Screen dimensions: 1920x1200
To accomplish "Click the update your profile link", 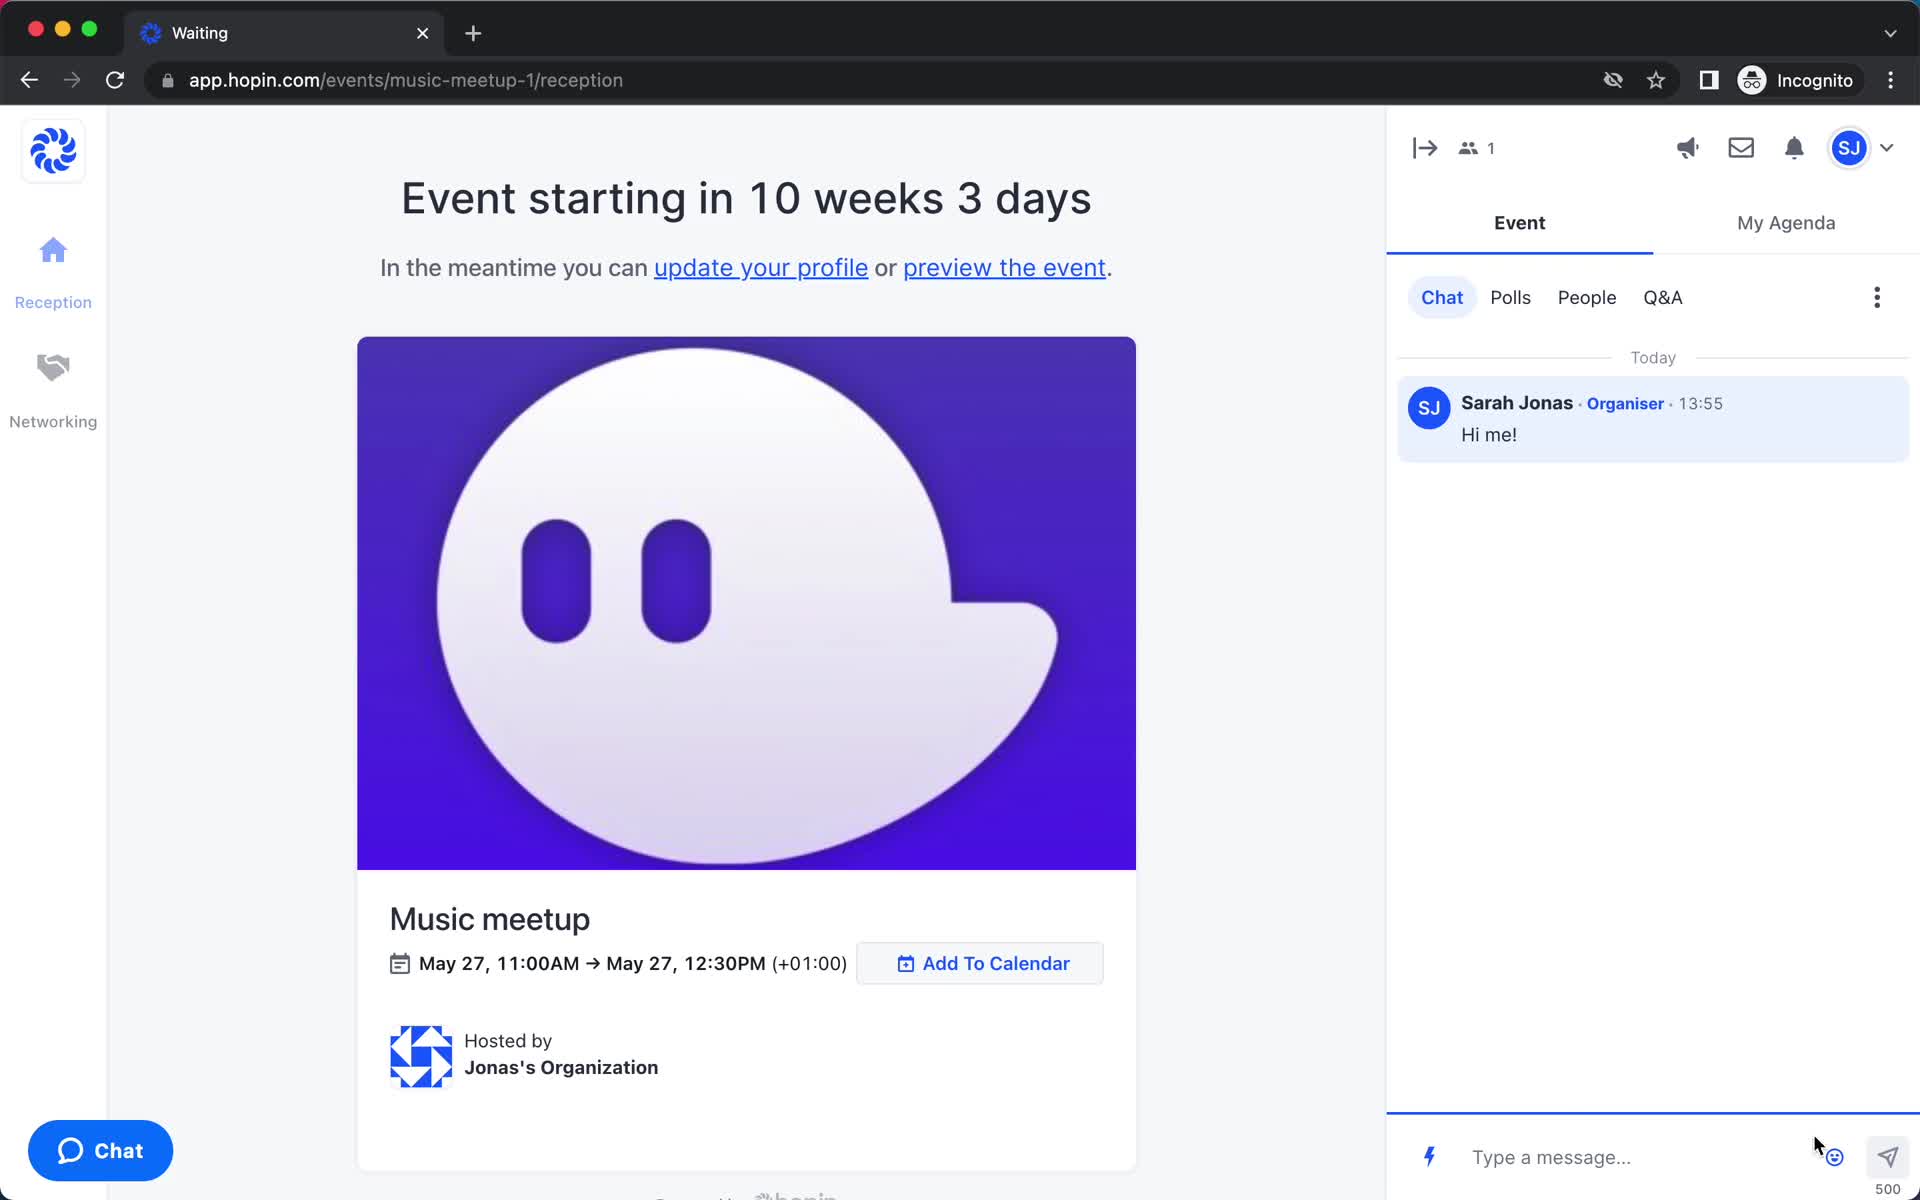I will coord(760,267).
